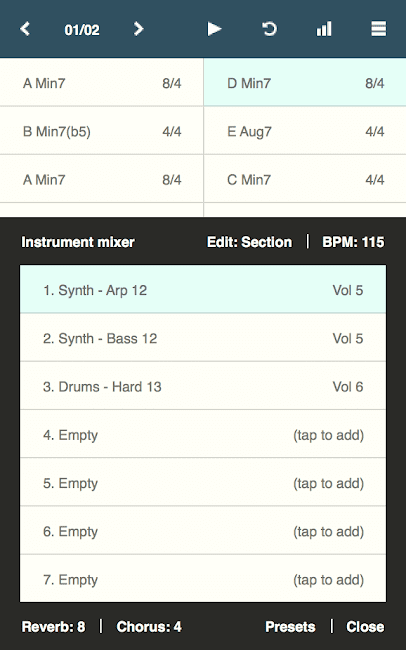
Task: Select the Synth - Arp 12 track
Action: [203, 289]
